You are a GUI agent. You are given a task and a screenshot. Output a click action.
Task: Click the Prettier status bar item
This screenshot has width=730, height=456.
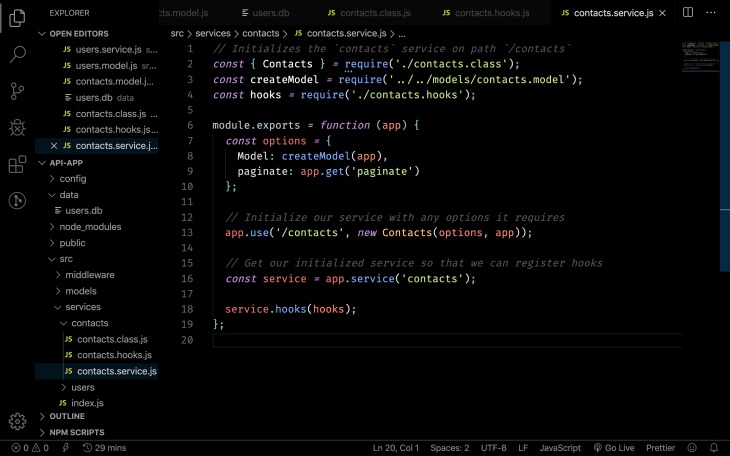pos(660,448)
